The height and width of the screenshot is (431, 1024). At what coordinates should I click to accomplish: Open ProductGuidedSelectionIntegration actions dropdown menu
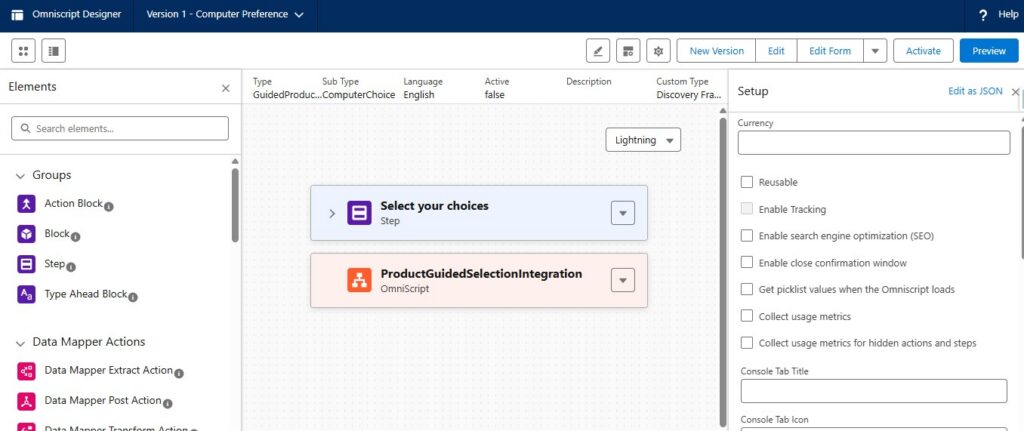(x=622, y=281)
